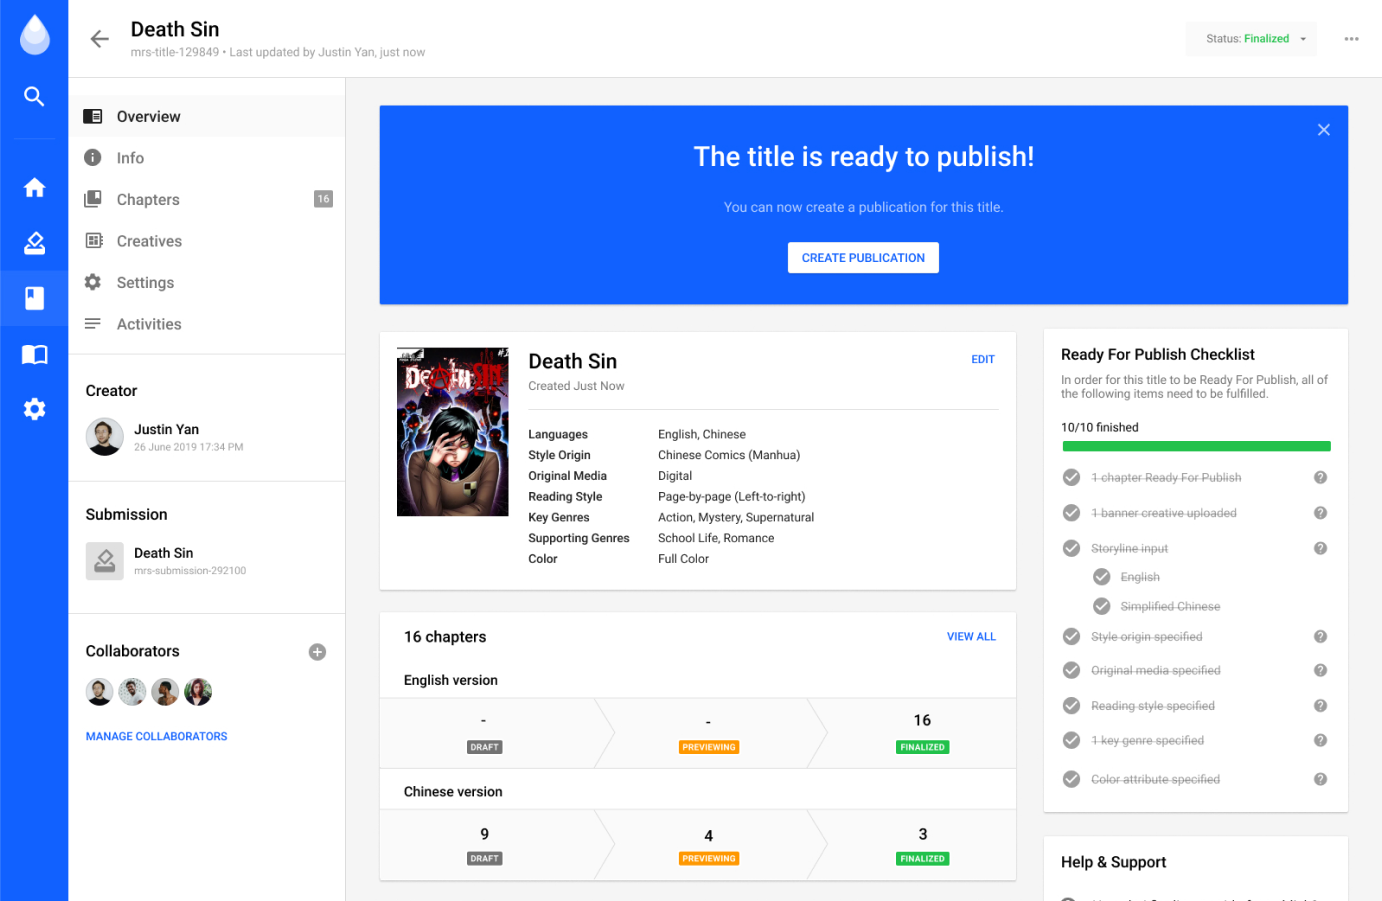Viewport: 1382px width, 901px height.
Task: Click the back arrow beside Death Sin
Action: 99,39
